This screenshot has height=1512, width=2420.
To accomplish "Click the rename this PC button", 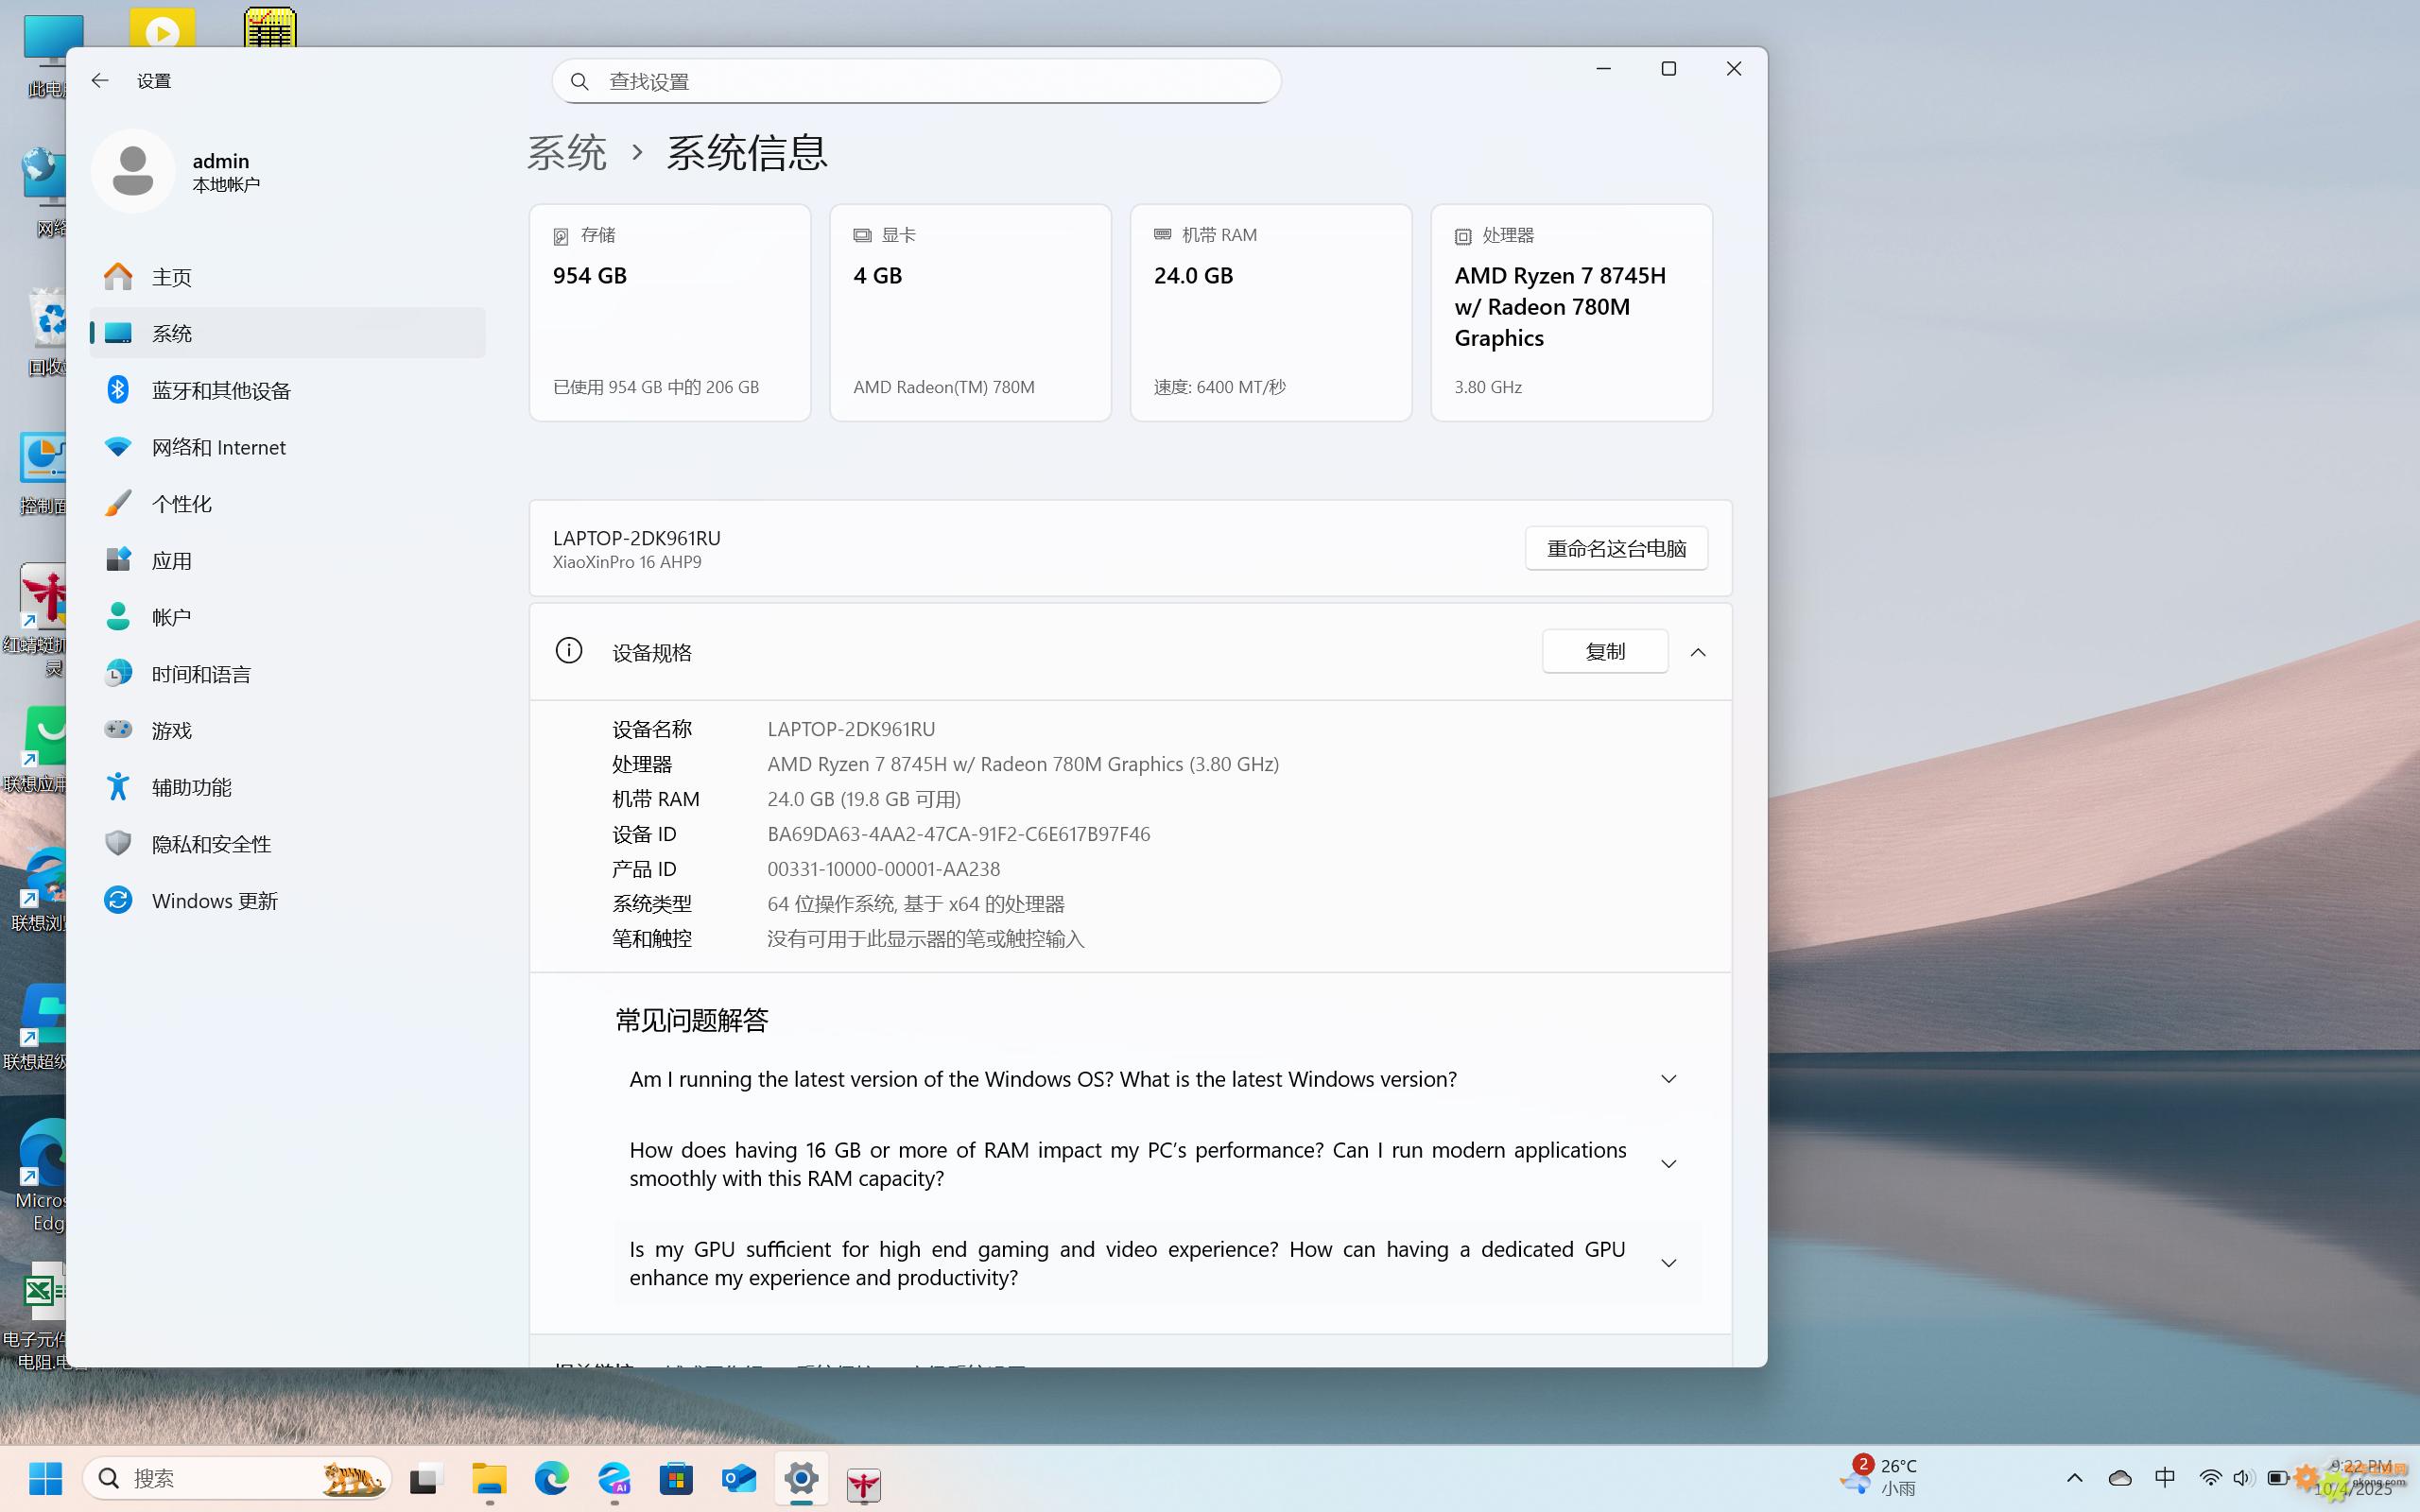I will pos(1615,548).
